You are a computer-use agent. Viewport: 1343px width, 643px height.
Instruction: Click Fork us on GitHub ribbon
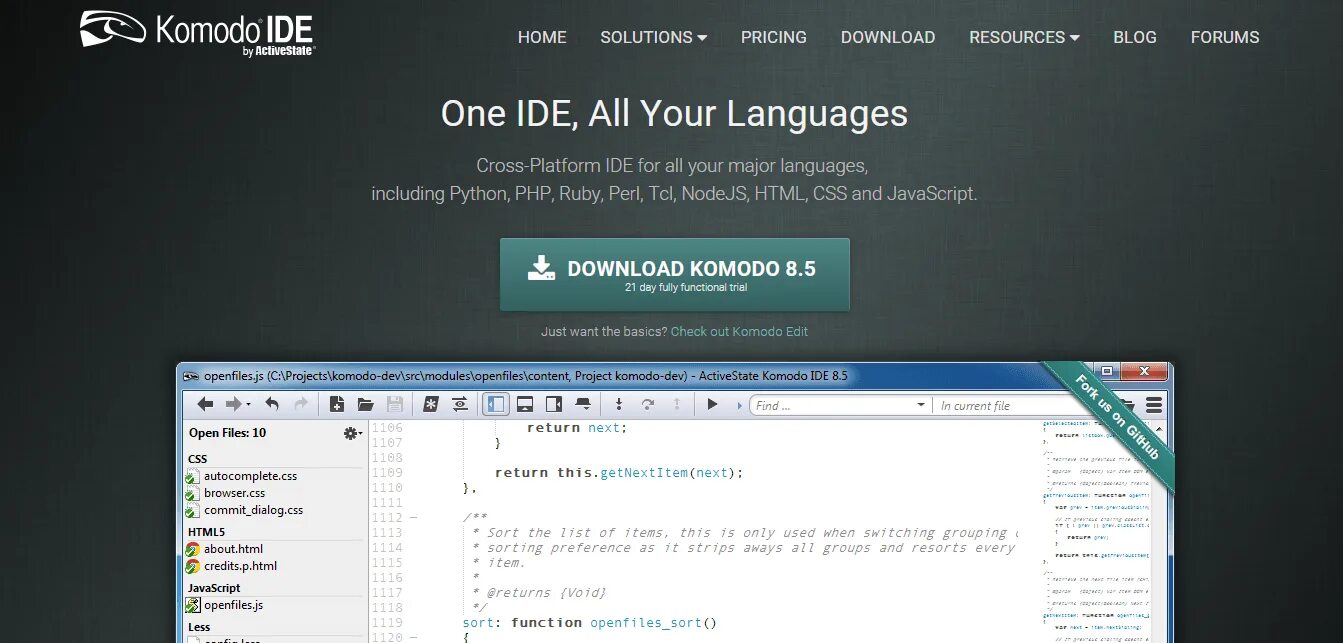[x=1114, y=419]
